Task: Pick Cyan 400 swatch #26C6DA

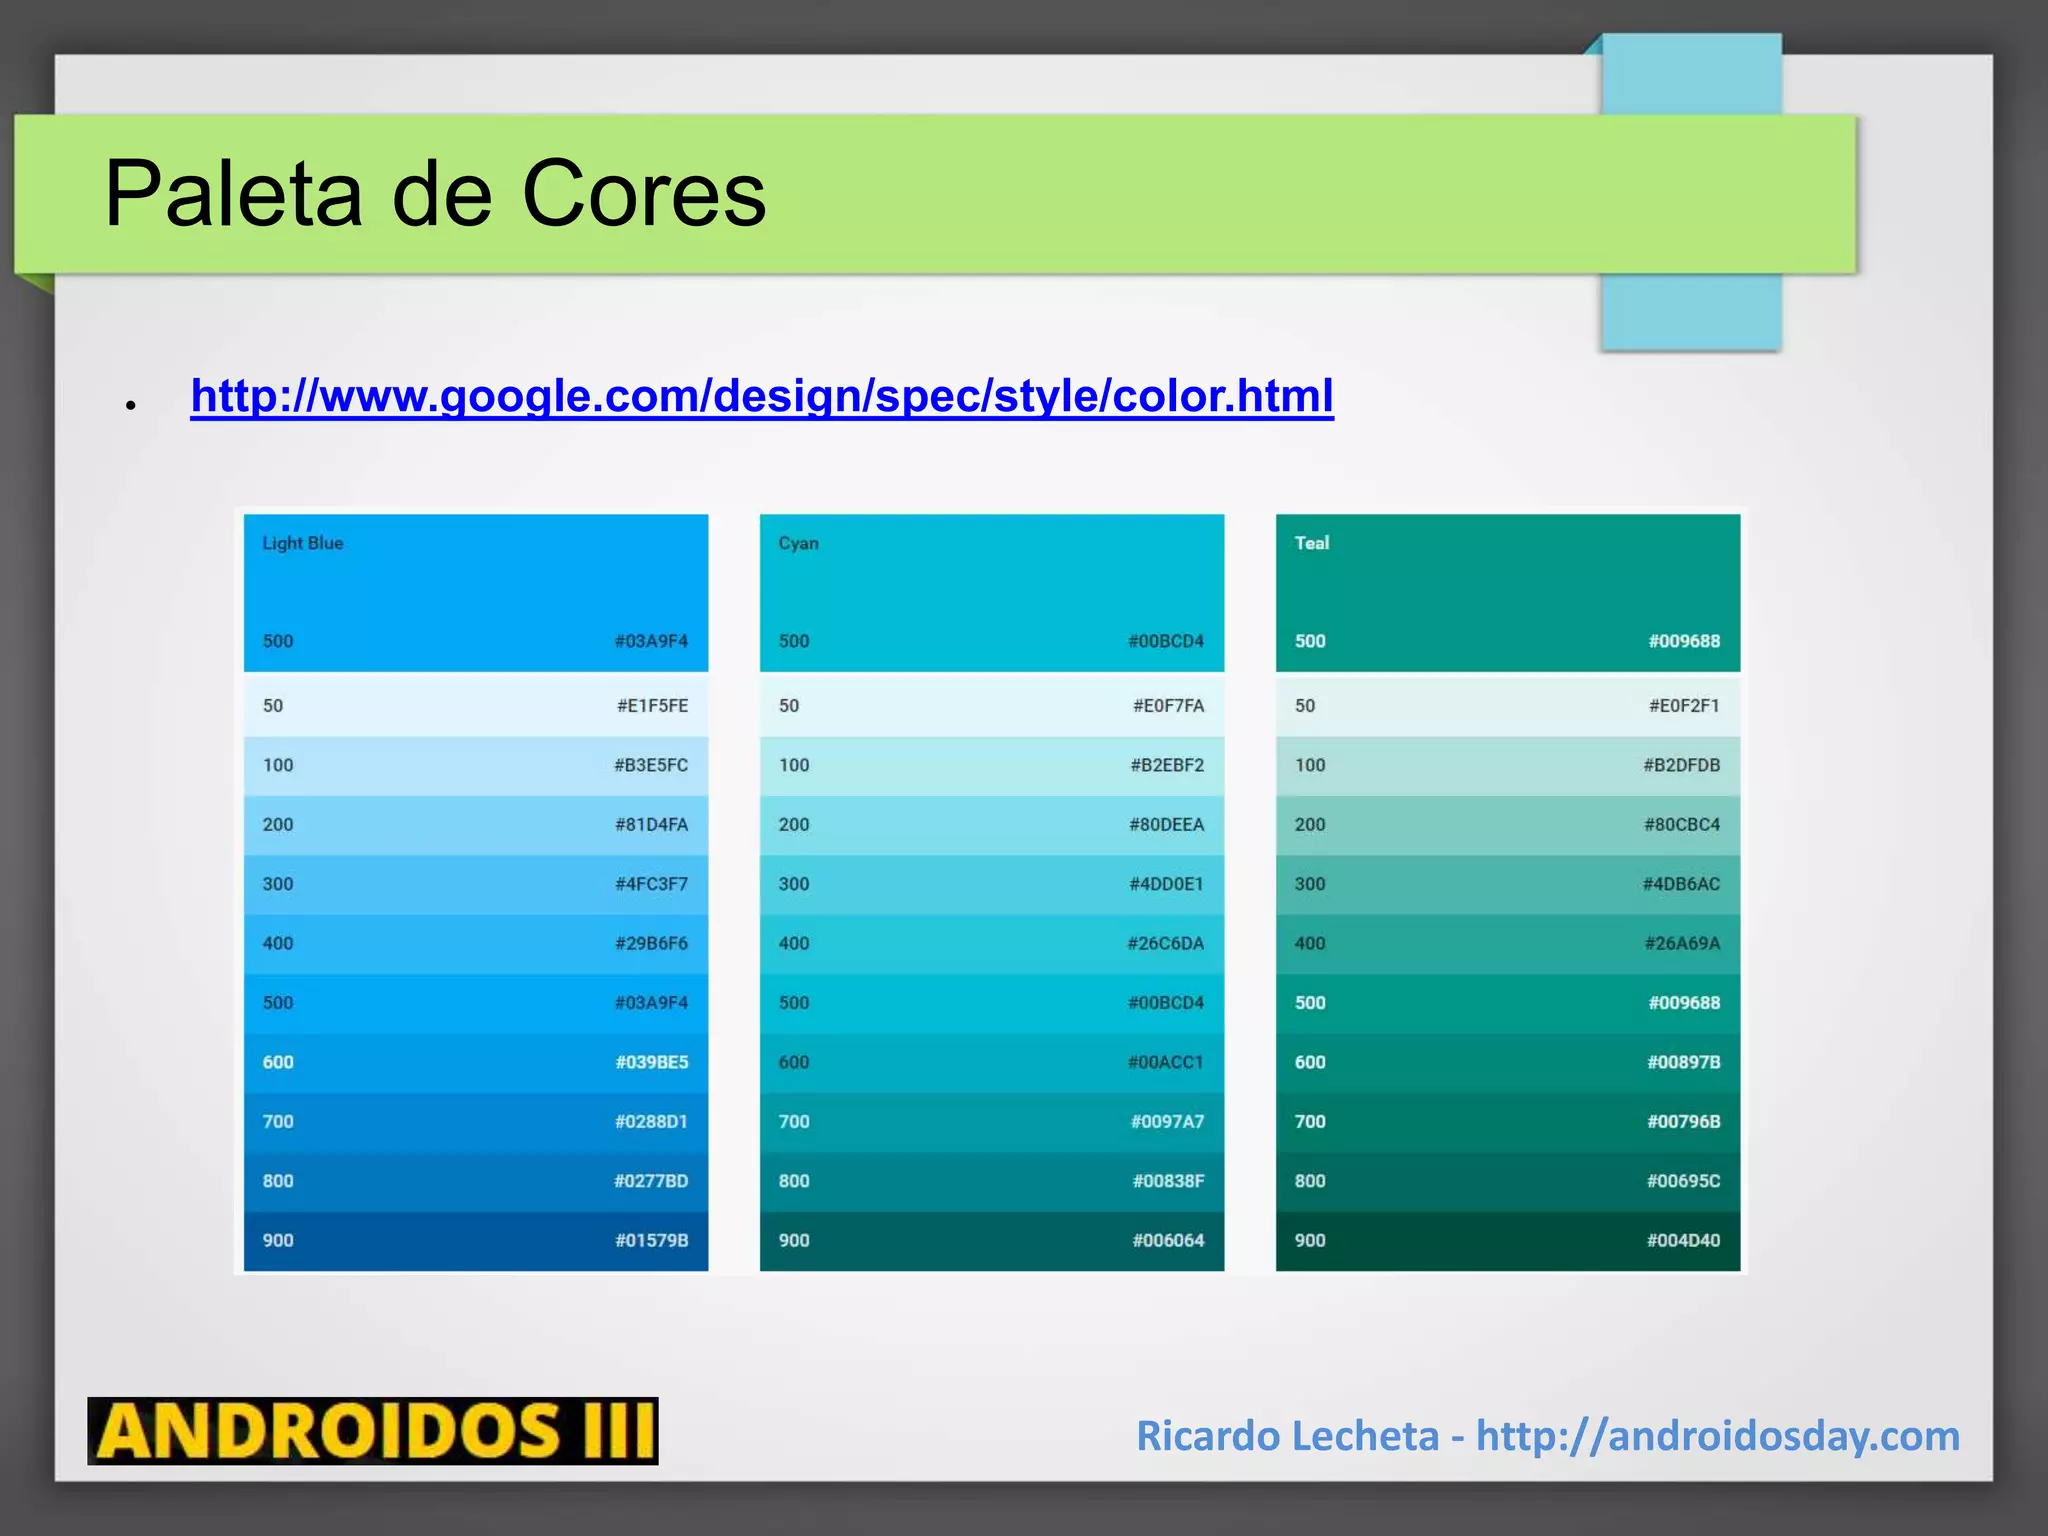Action: [x=992, y=944]
